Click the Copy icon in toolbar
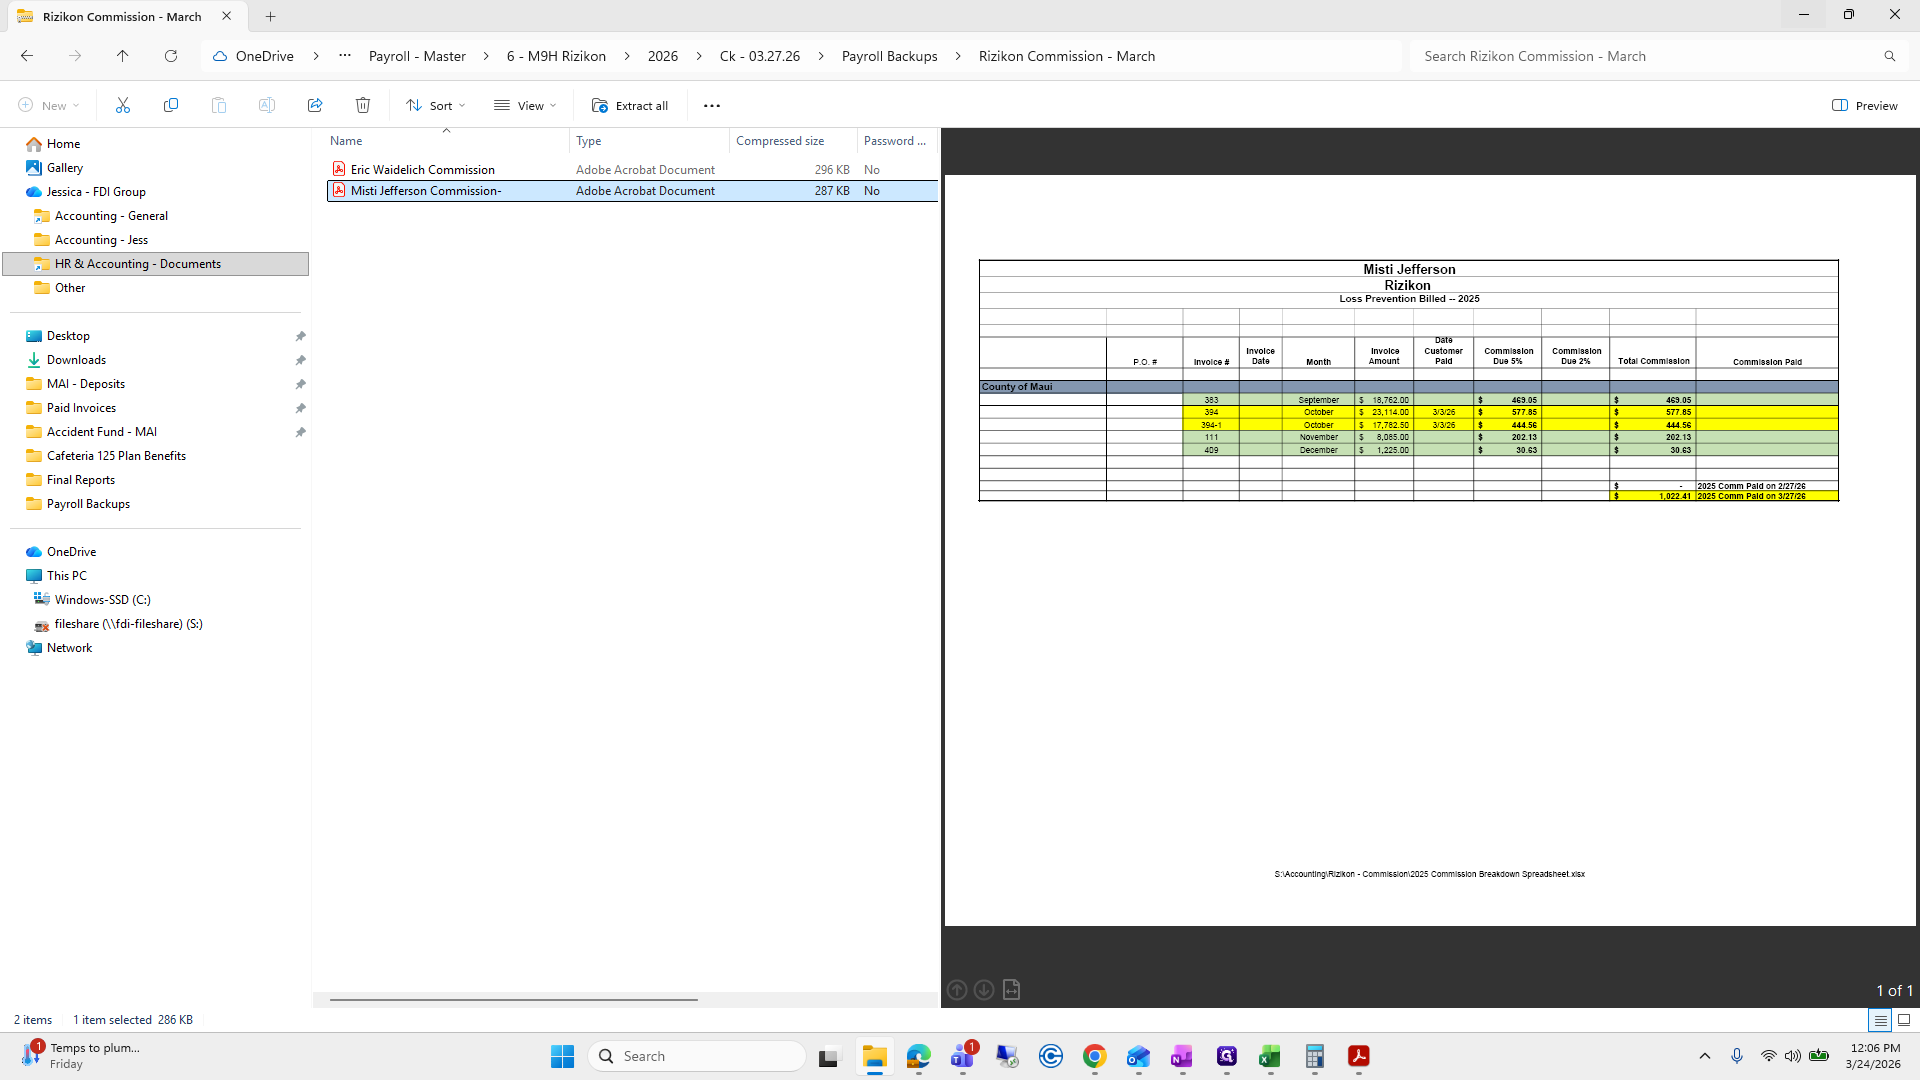The image size is (1920, 1080). tap(171, 105)
